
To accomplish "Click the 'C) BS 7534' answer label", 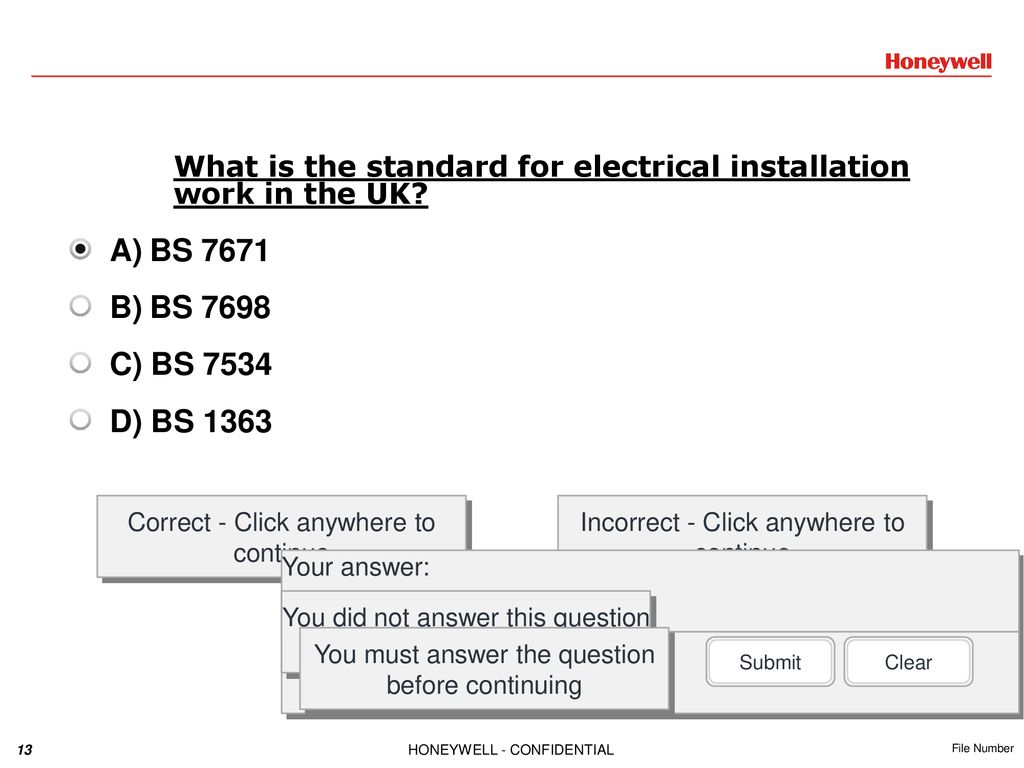I will point(191,364).
